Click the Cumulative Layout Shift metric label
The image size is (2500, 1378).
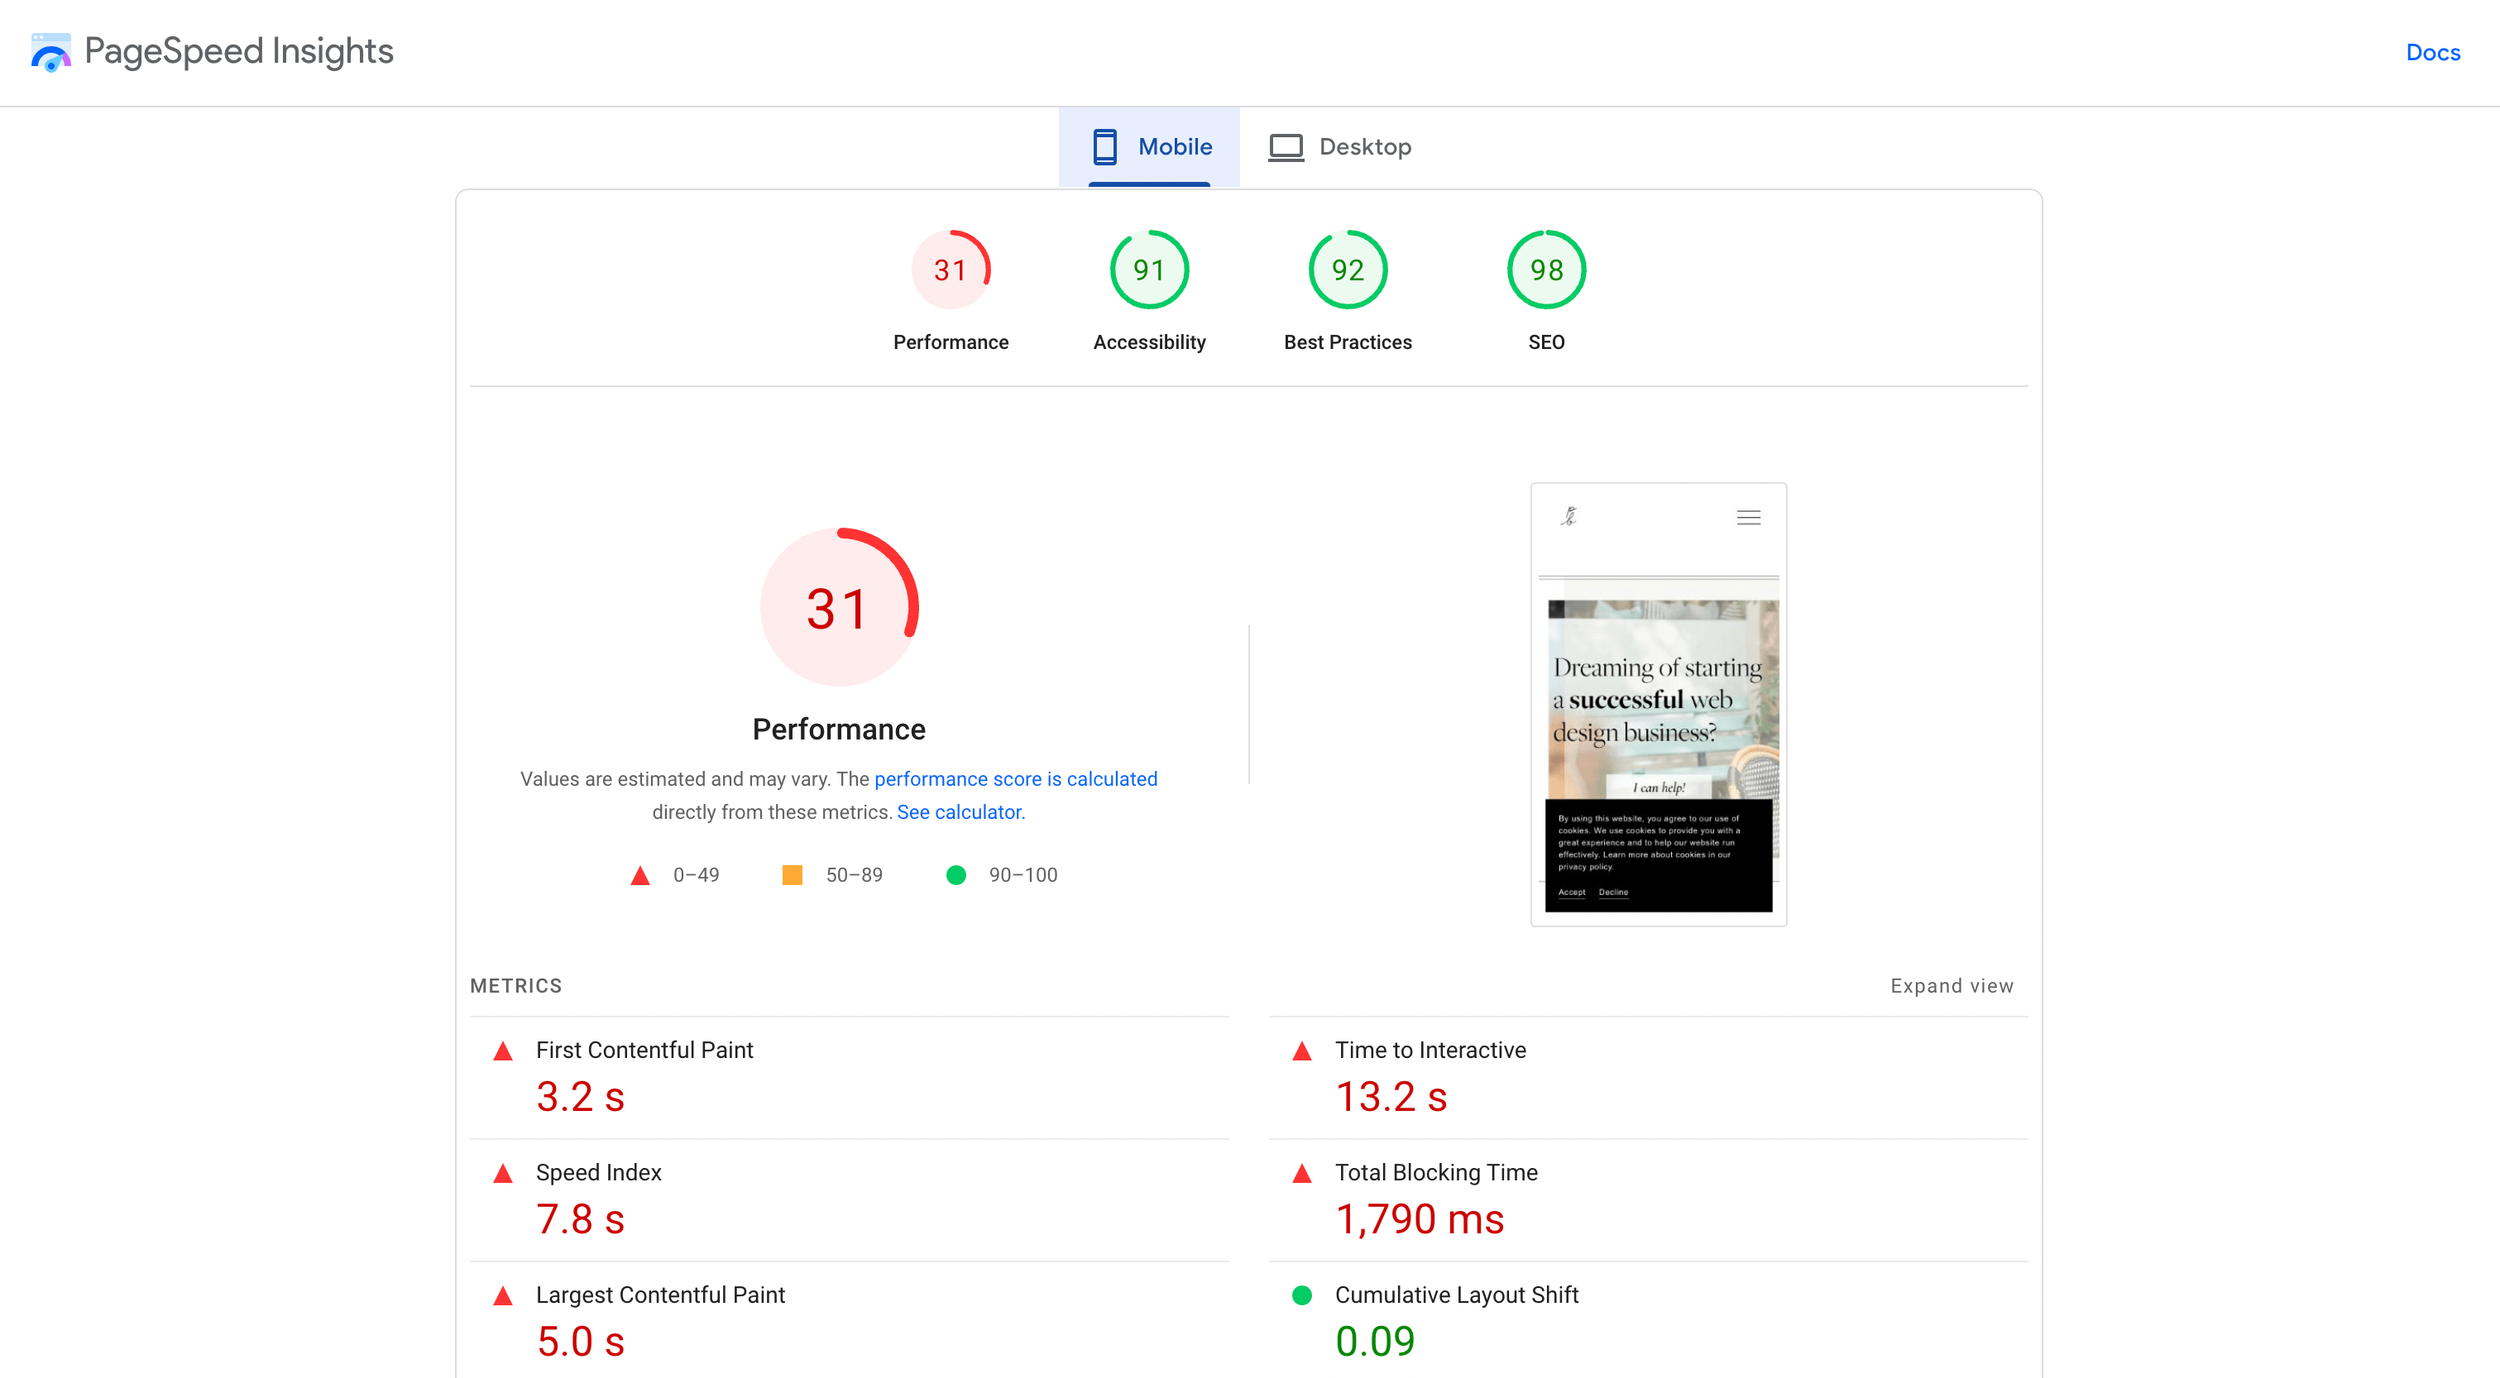coord(1456,1295)
